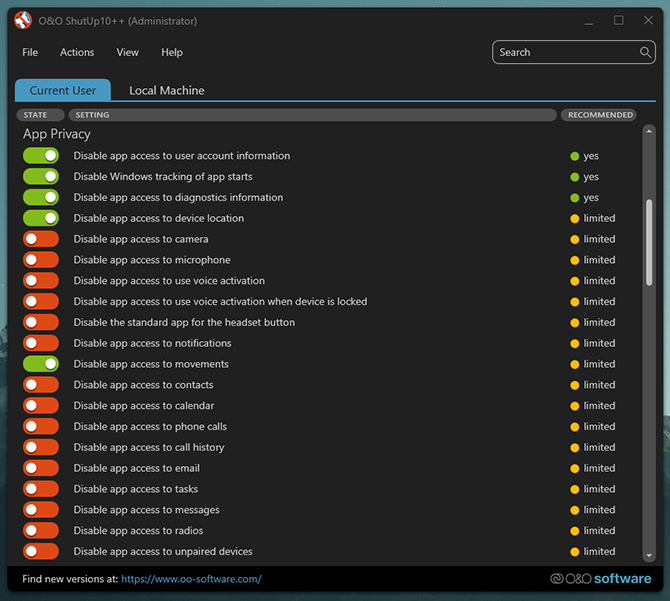Enable Disable app access to radios

41,531
